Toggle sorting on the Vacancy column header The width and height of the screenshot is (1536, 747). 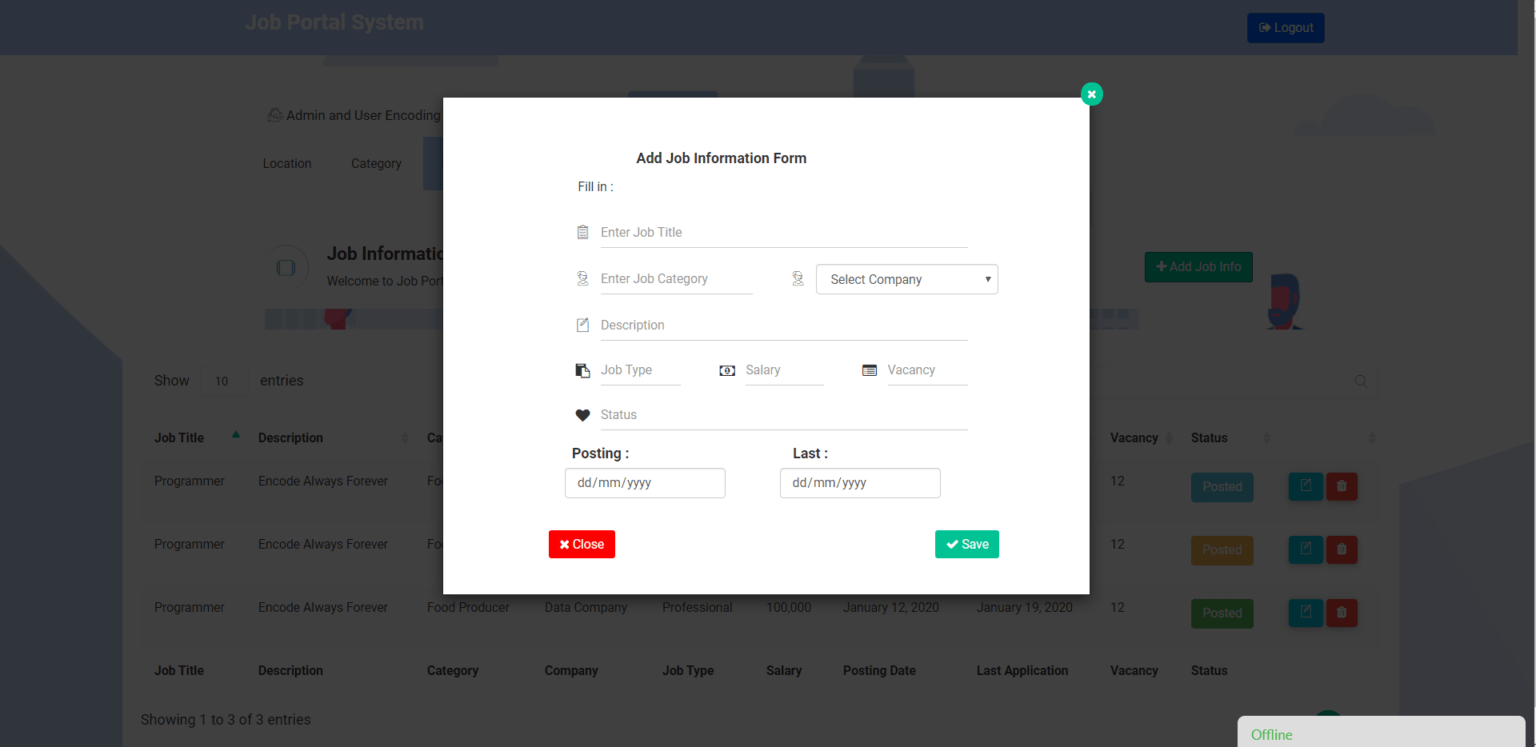1135,437
